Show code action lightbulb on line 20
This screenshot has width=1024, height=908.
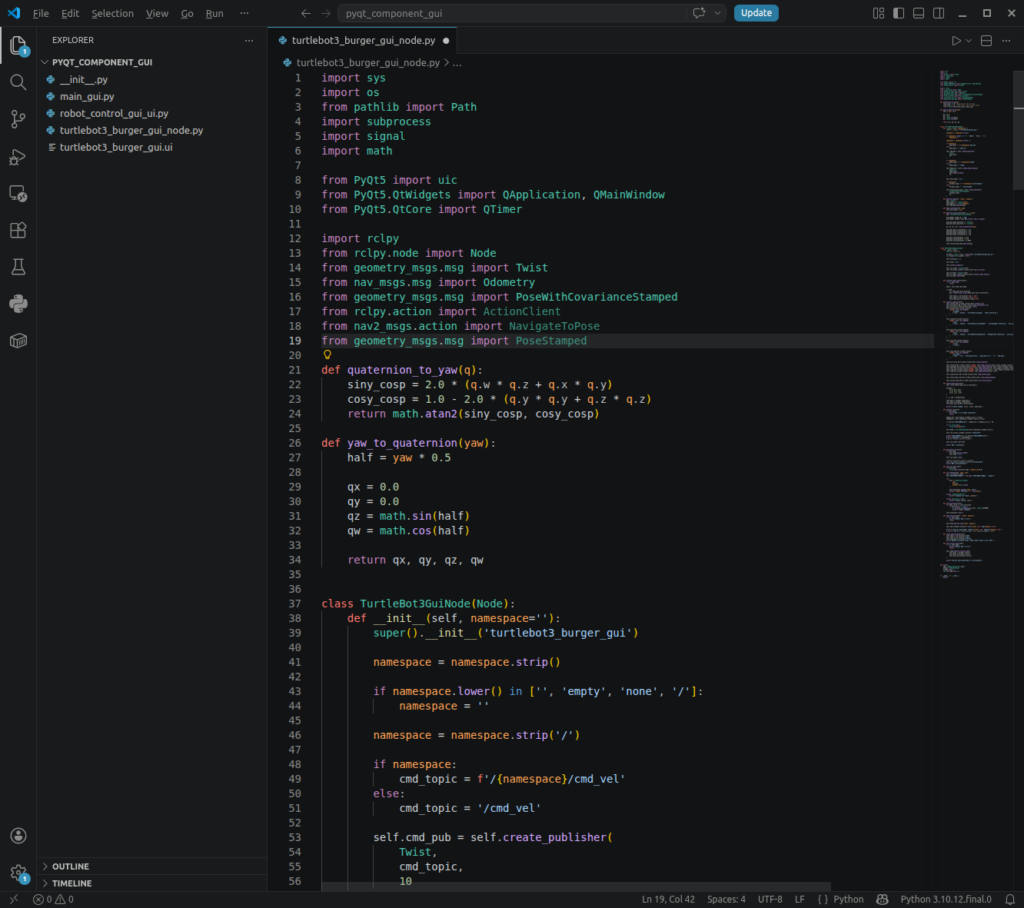pyautogui.click(x=327, y=355)
